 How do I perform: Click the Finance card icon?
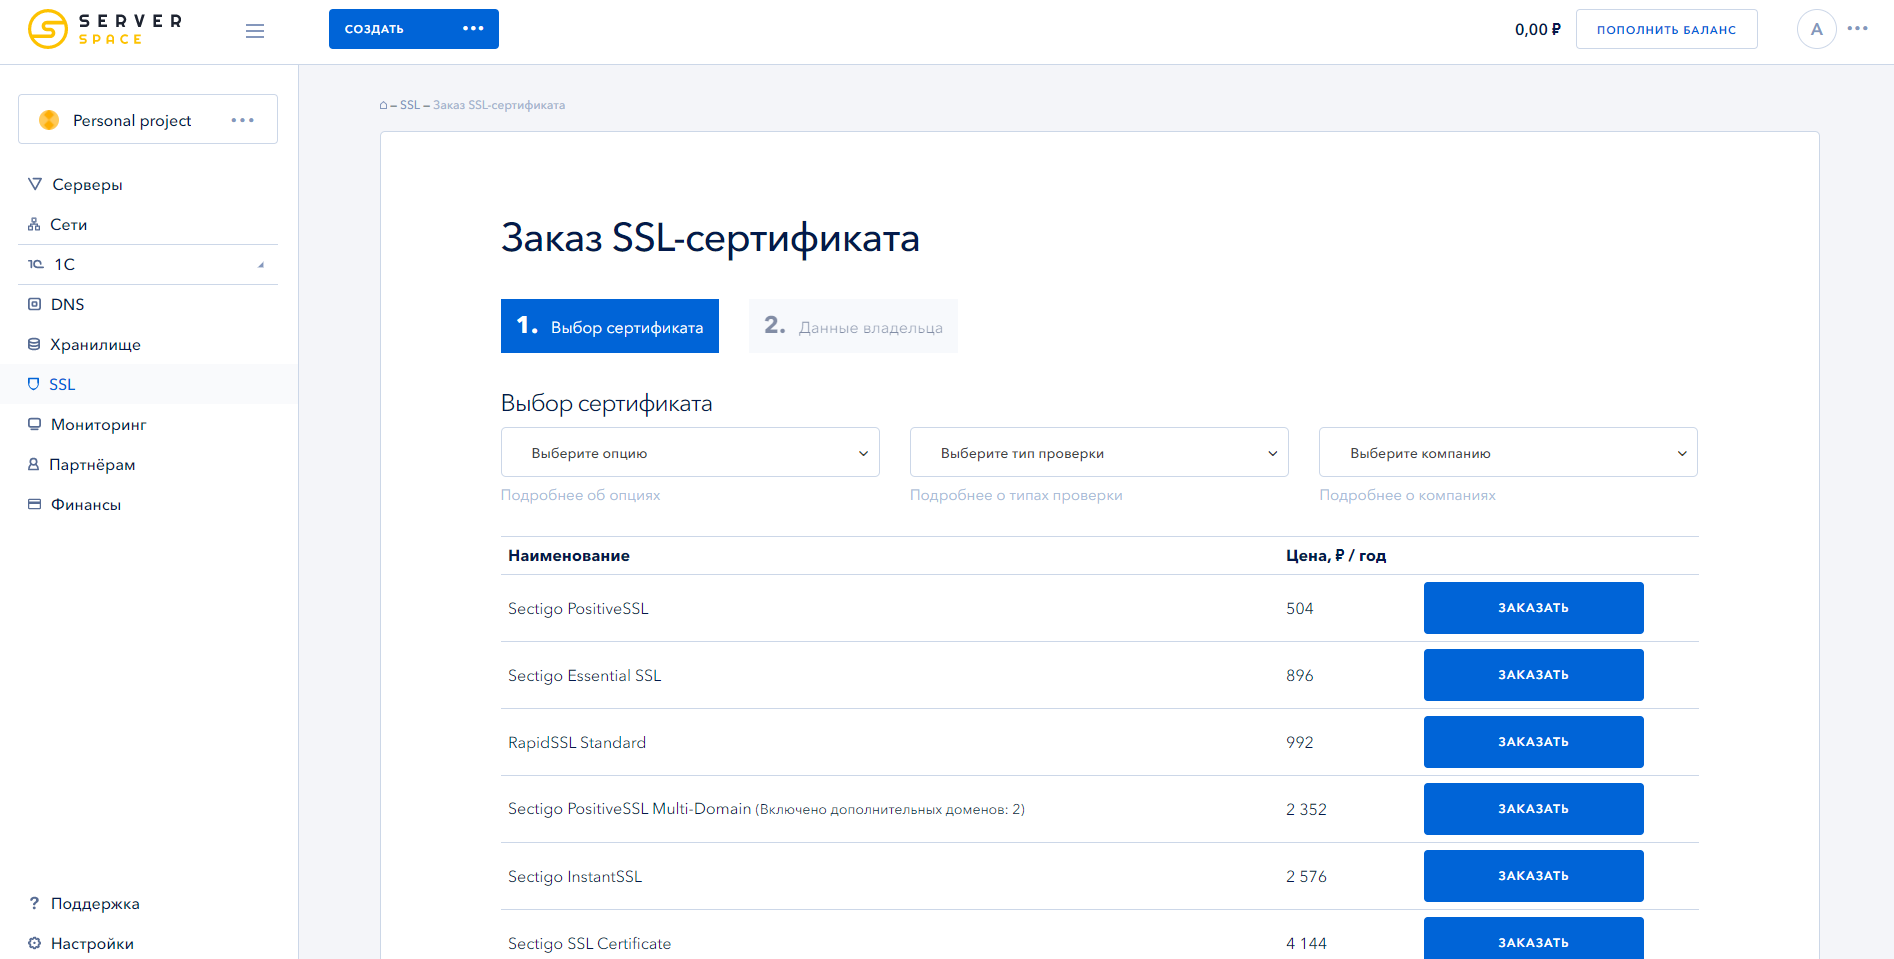[34, 504]
